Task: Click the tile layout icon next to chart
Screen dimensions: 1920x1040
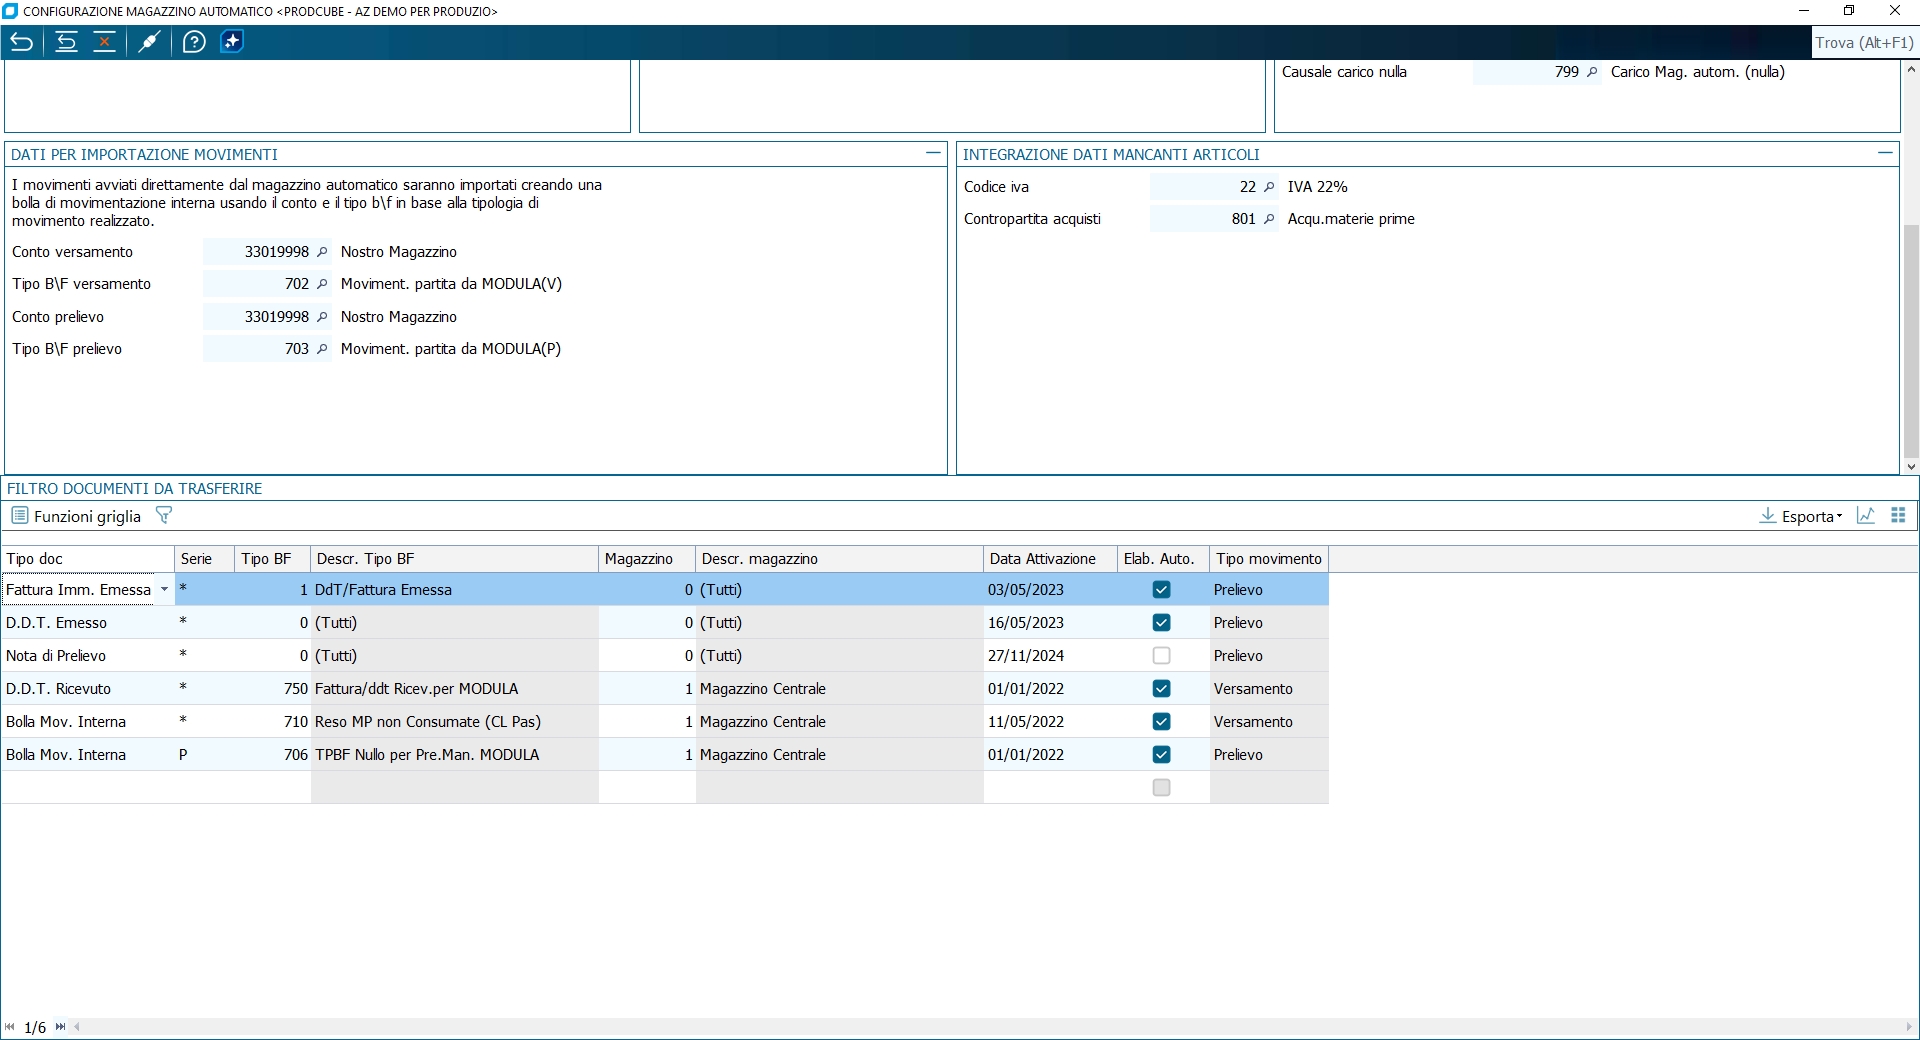Action: click(1898, 516)
